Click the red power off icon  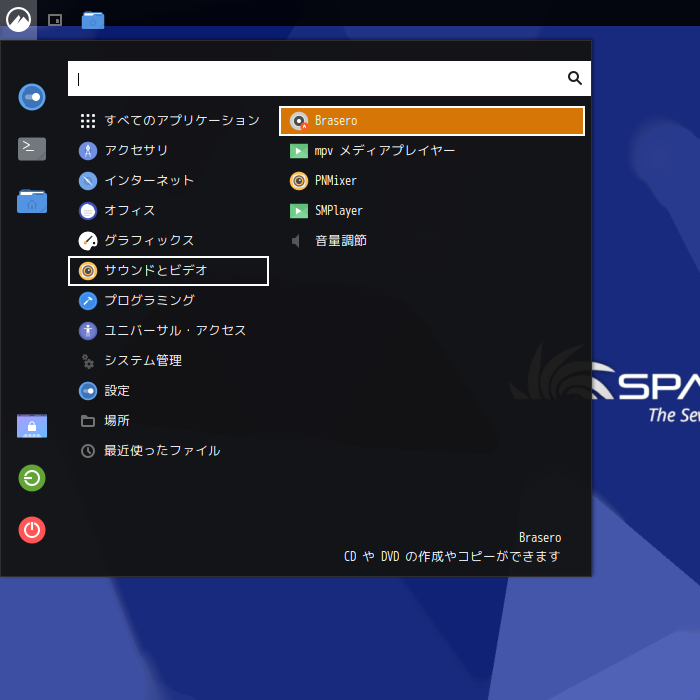(x=32, y=530)
